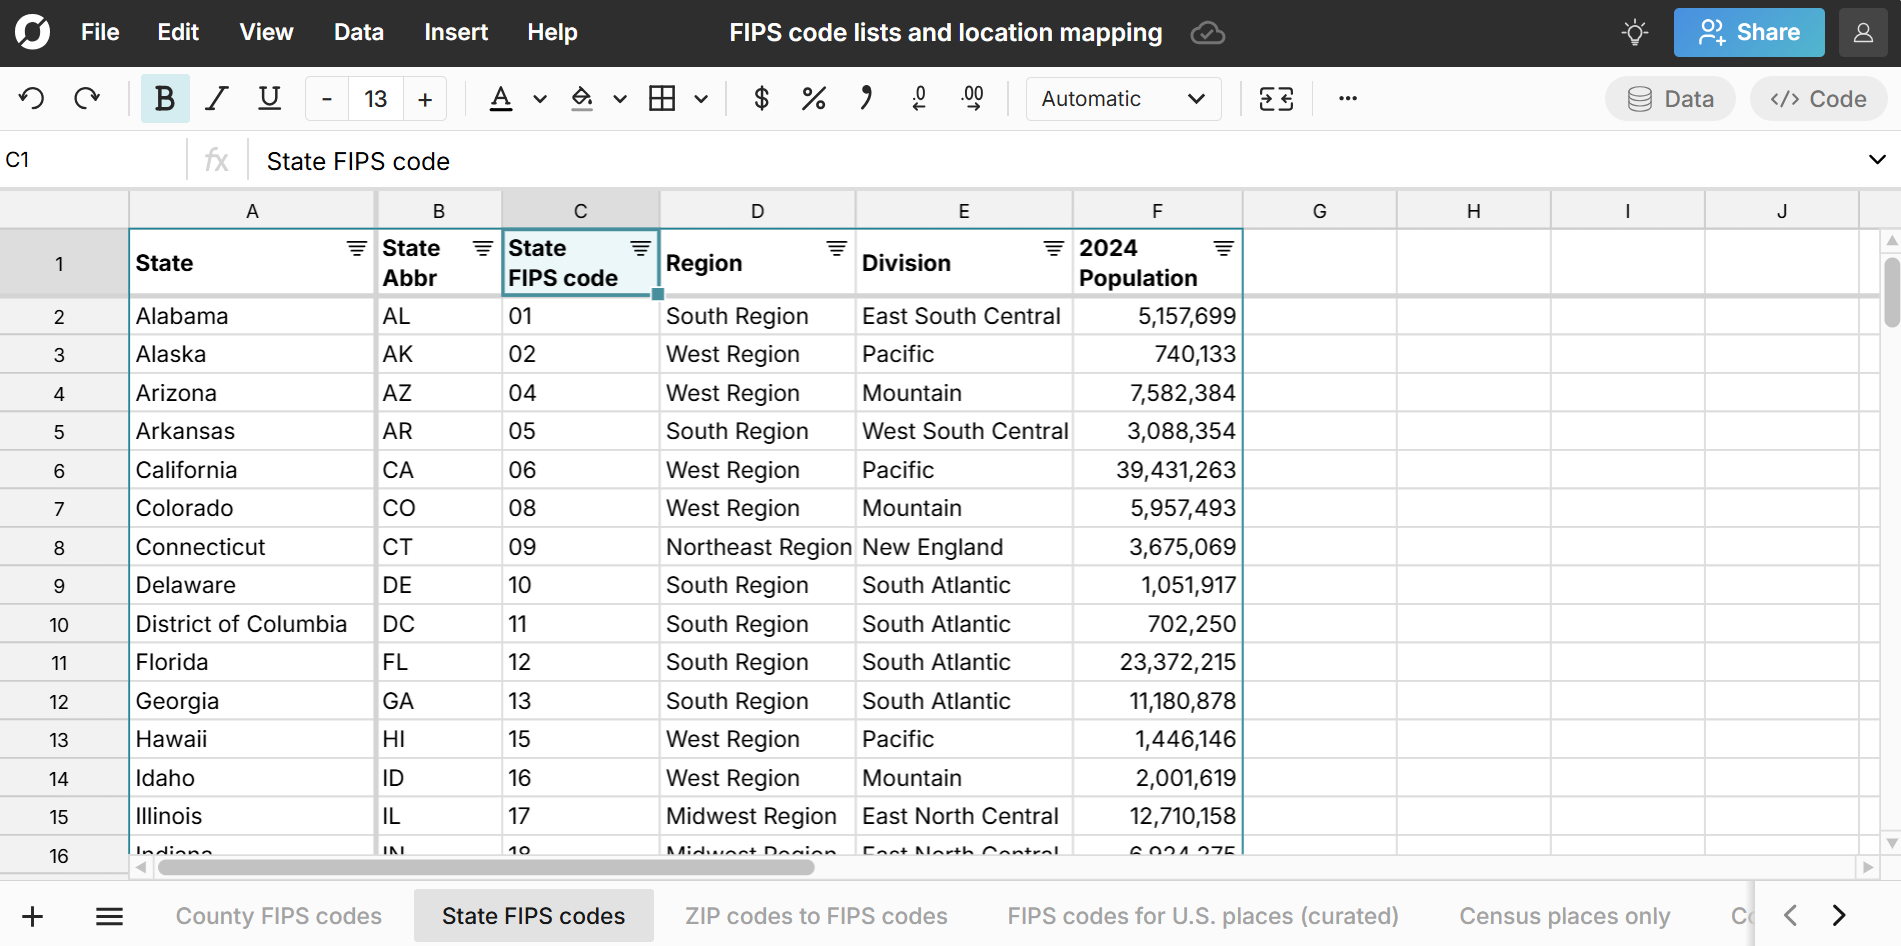Apply borders to the selected cell
This screenshot has width=1901, height=946.
664,98
